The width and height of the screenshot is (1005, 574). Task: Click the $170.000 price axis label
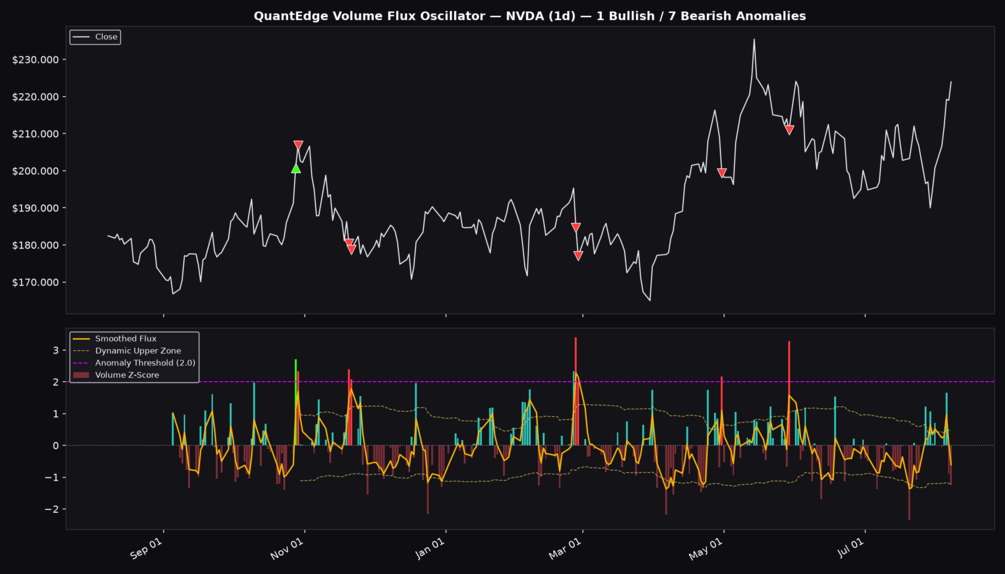[x=35, y=283]
